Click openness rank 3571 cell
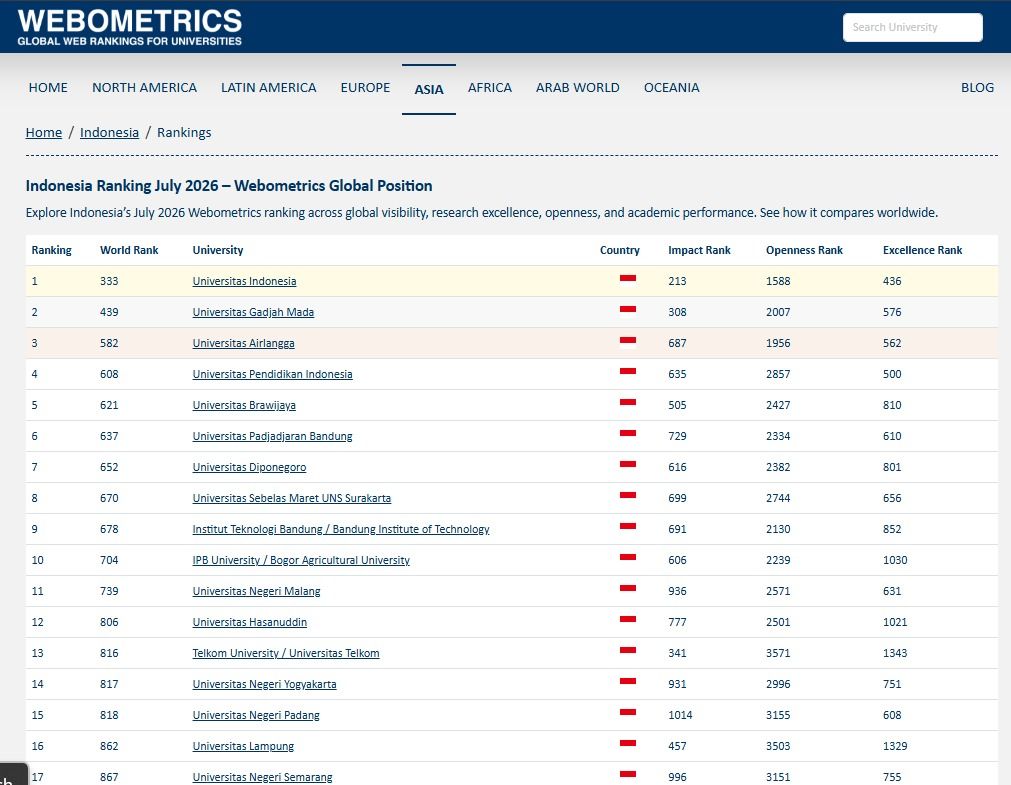 tap(778, 653)
